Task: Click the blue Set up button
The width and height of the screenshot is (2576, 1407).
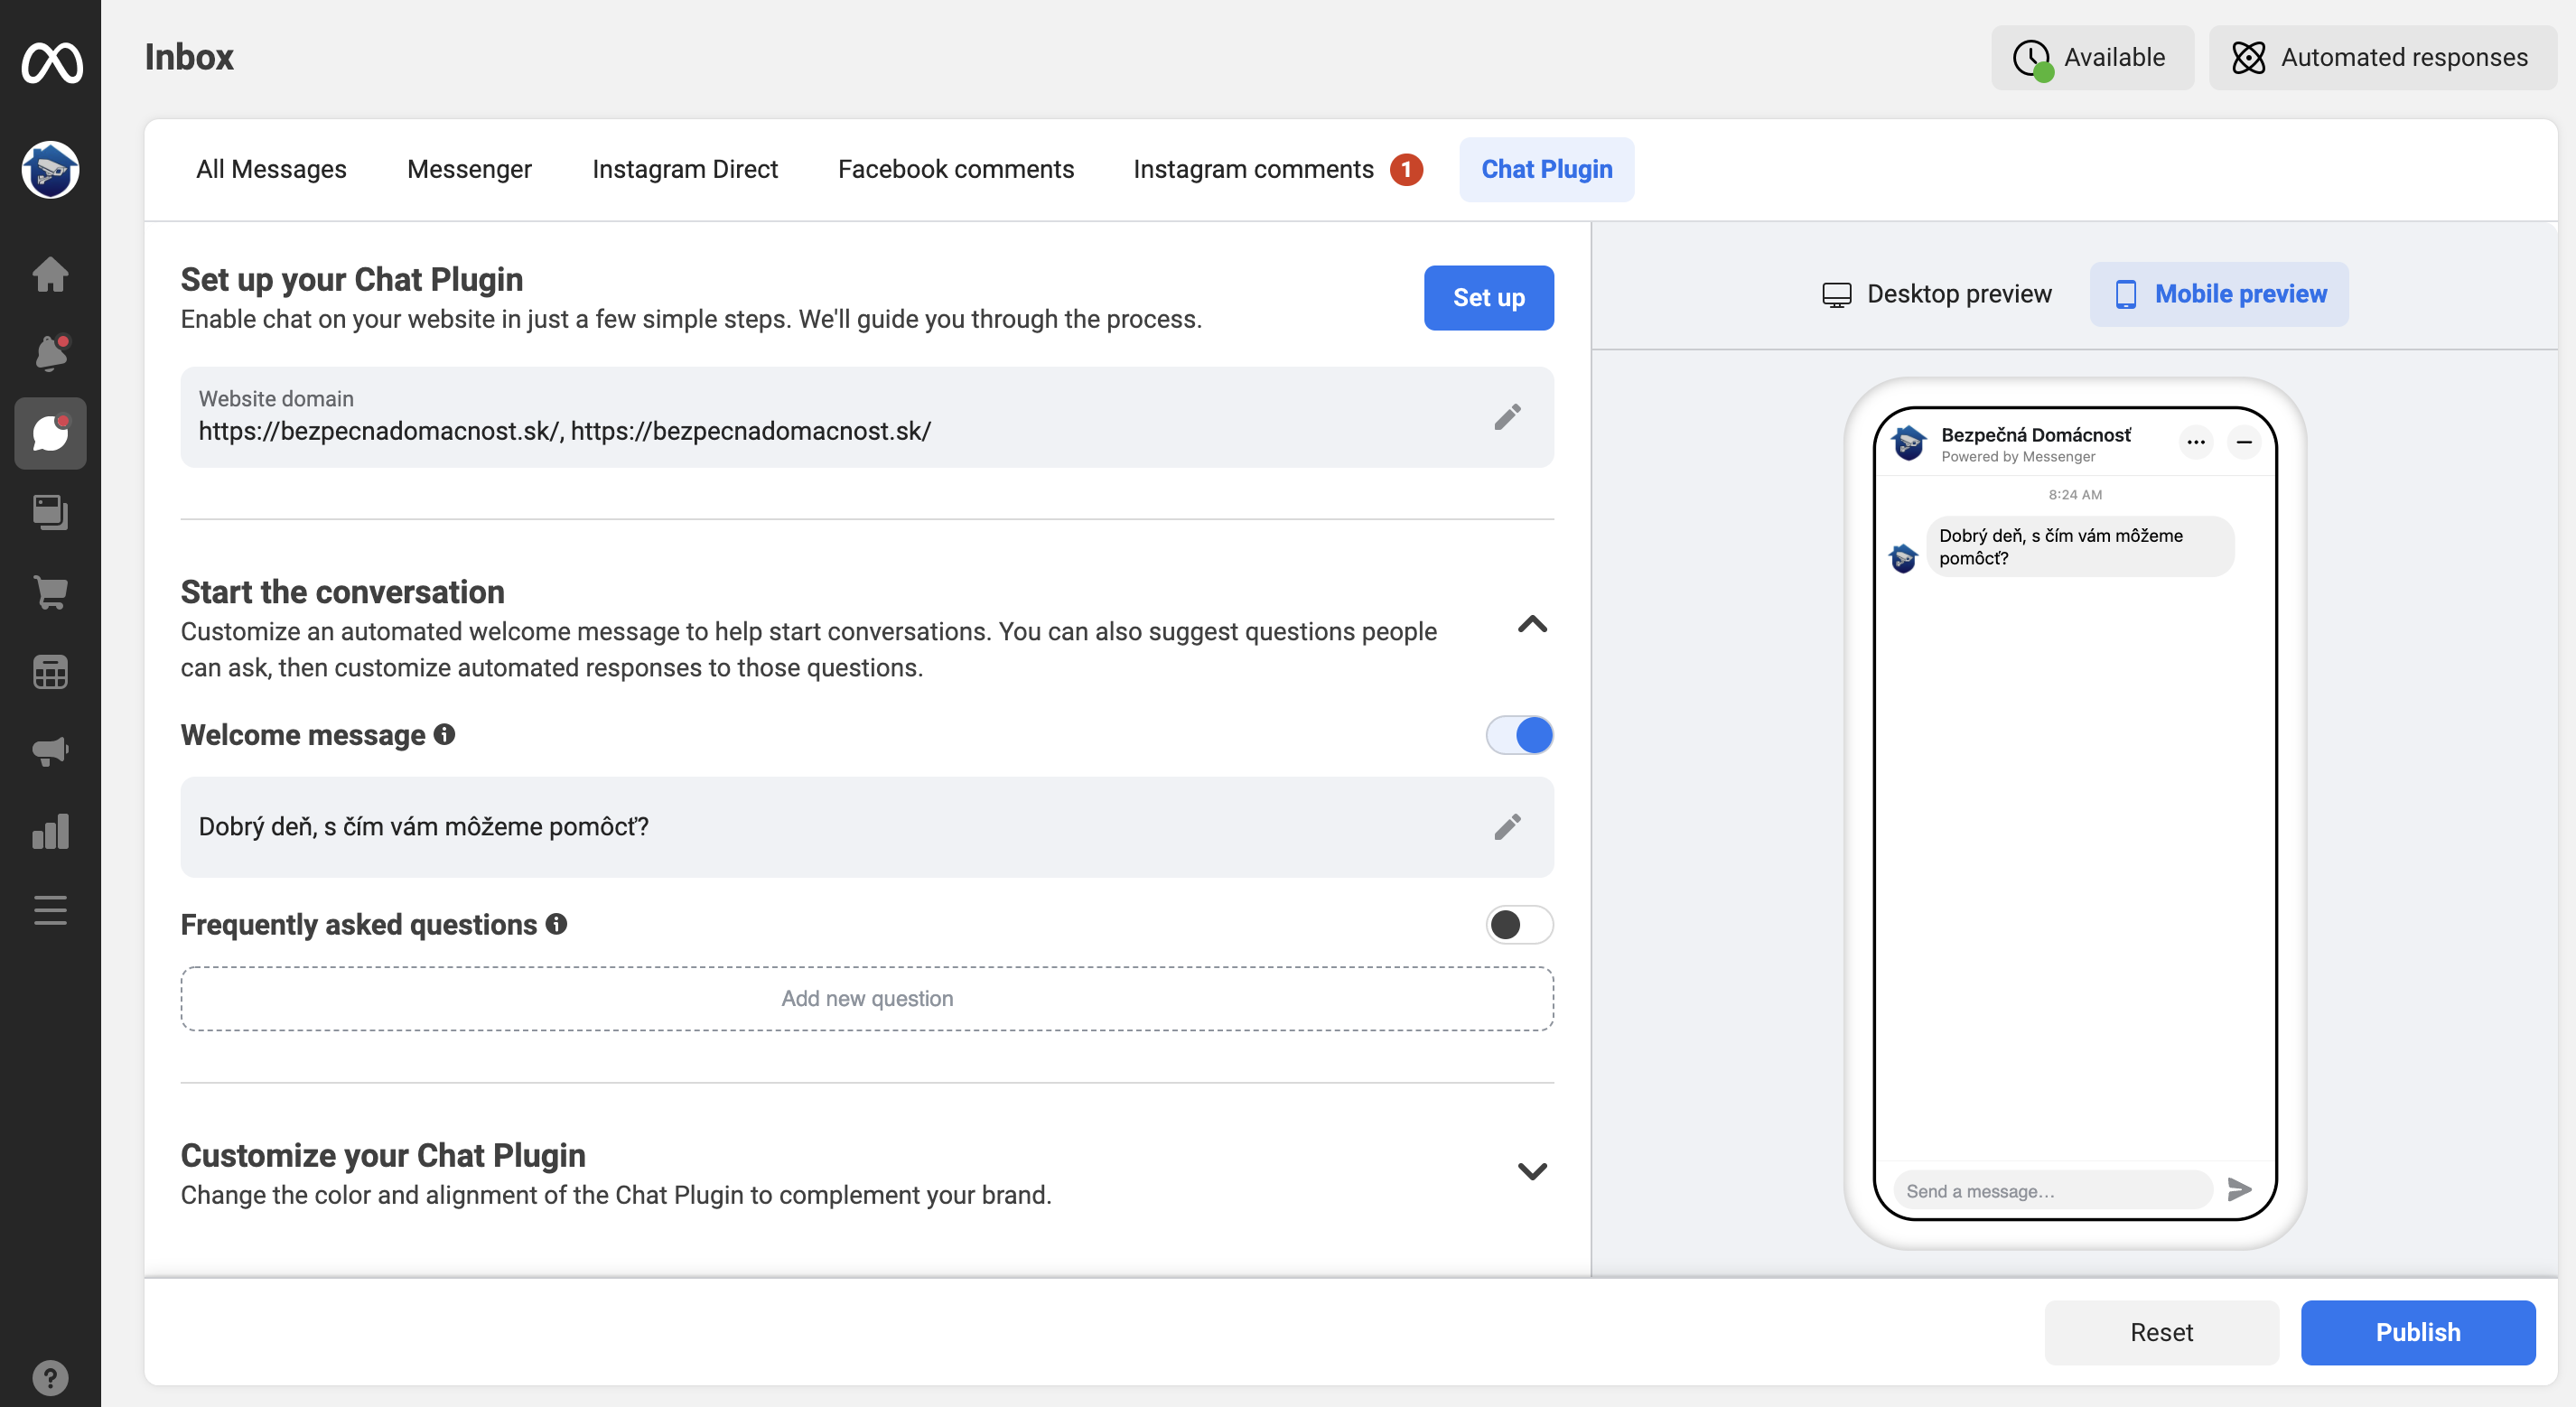Action: coord(1489,298)
